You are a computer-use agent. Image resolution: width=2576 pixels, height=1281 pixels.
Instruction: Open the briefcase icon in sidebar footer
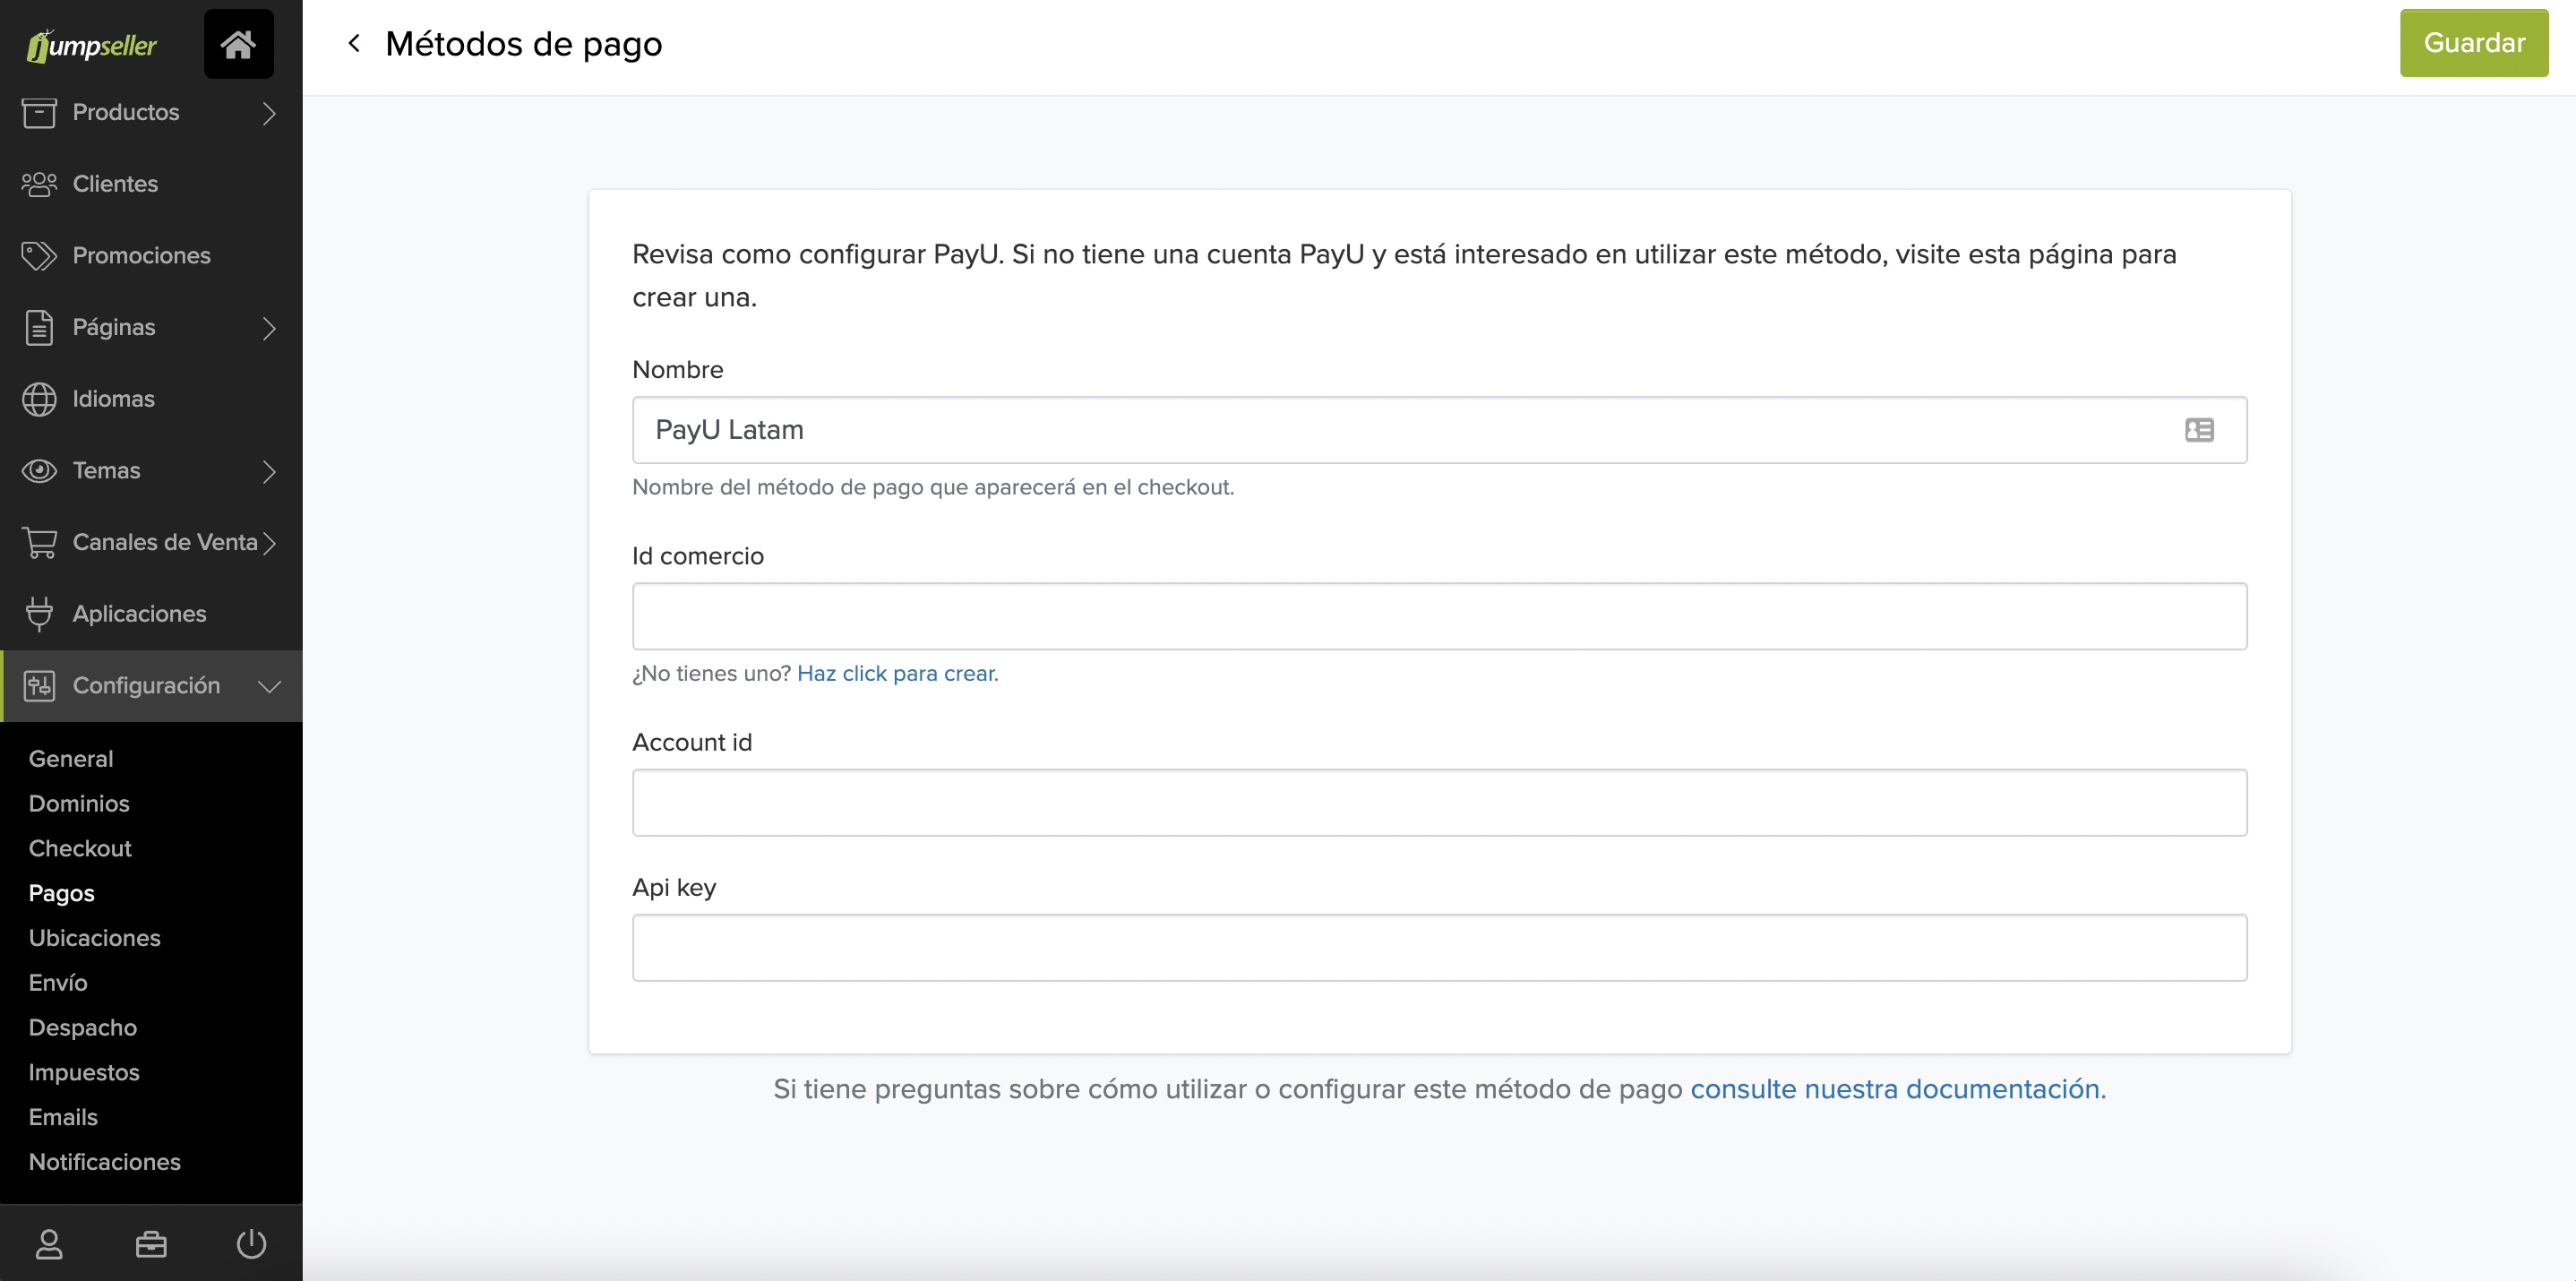151,1244
